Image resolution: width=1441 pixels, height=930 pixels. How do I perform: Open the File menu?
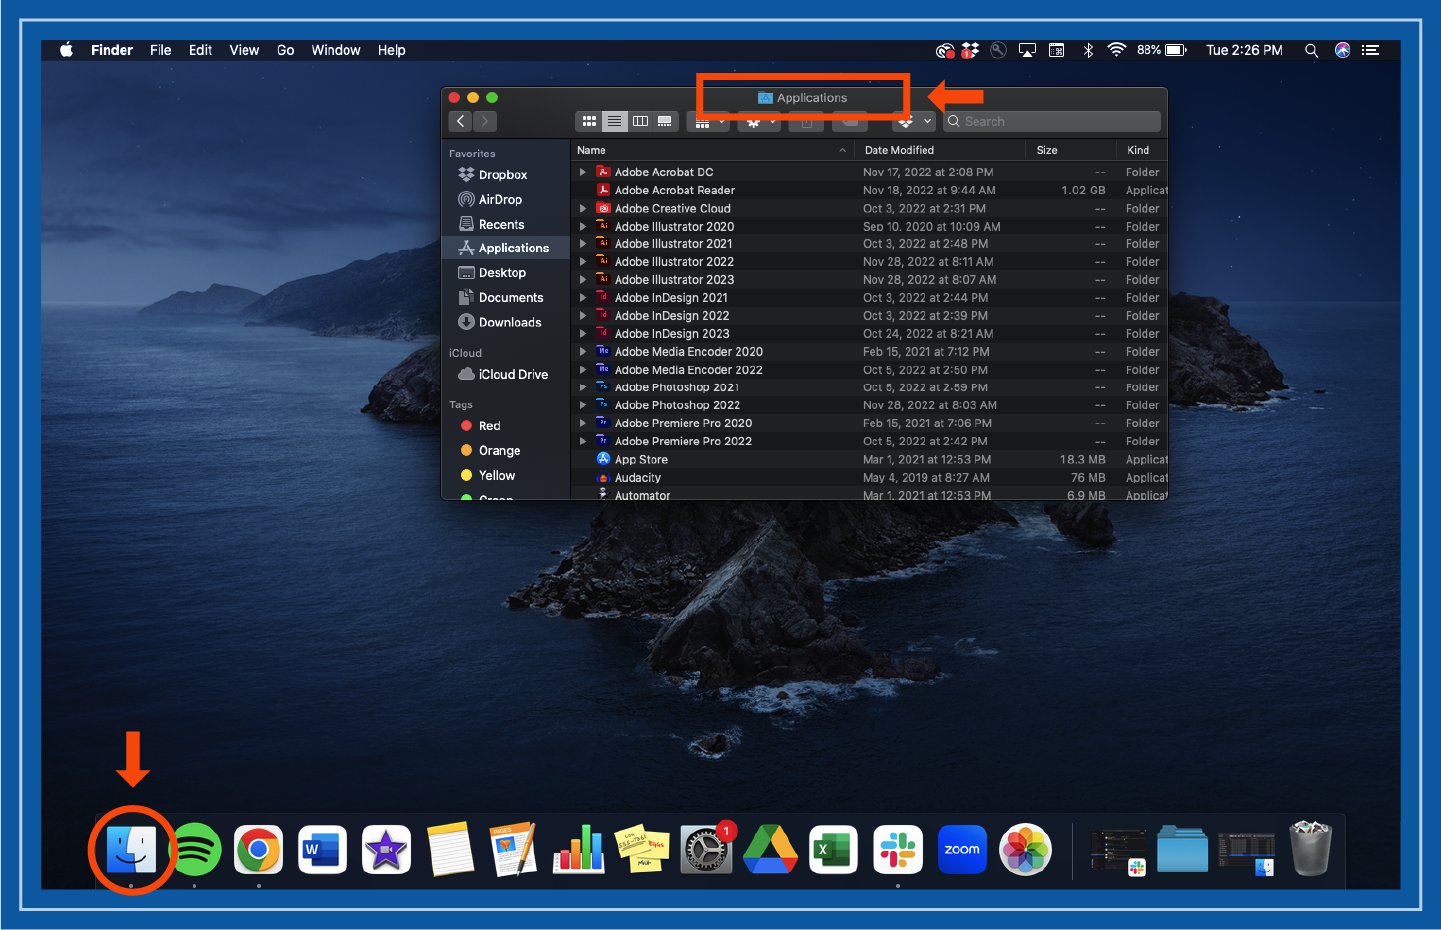click(161, 50)
